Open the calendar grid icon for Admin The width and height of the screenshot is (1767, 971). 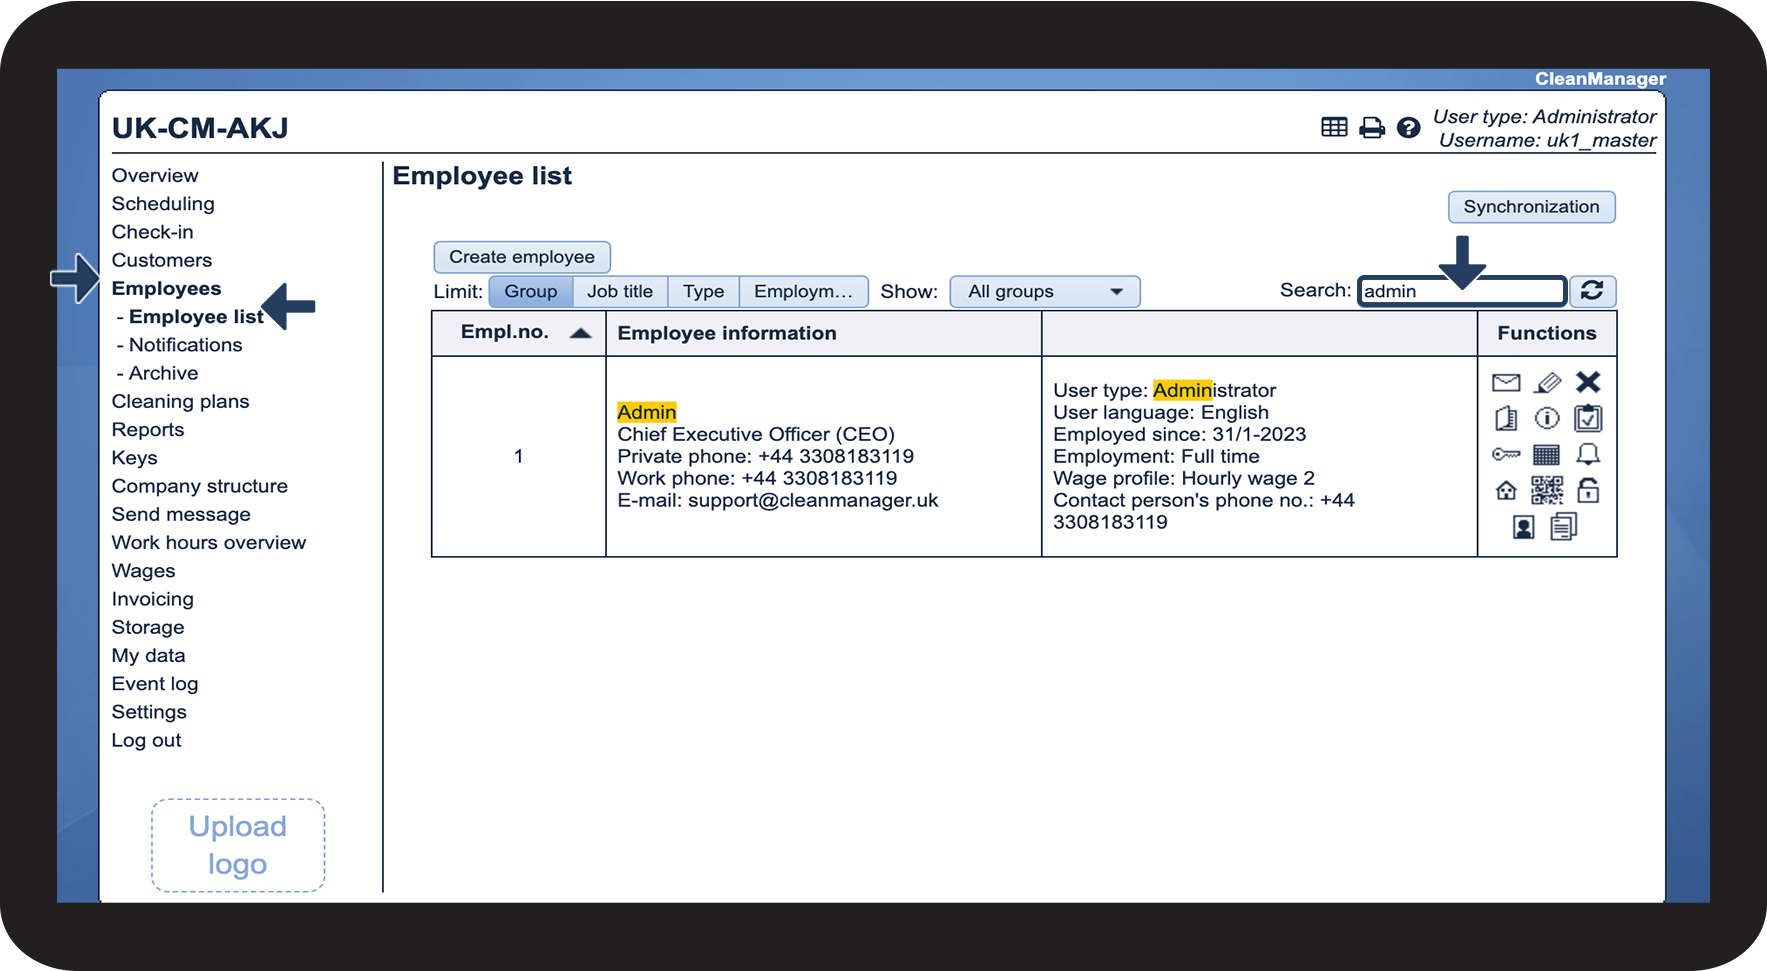point(1547,455)
